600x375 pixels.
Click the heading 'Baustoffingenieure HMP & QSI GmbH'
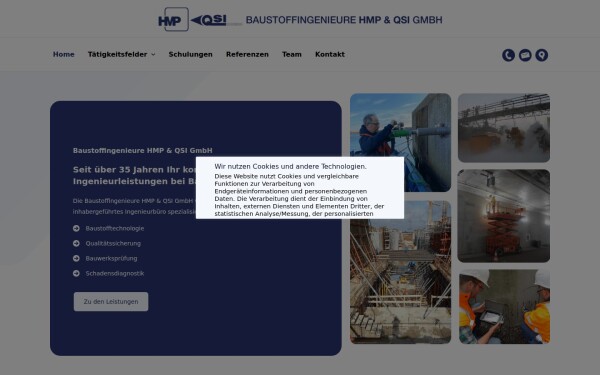tap(142, 150)
